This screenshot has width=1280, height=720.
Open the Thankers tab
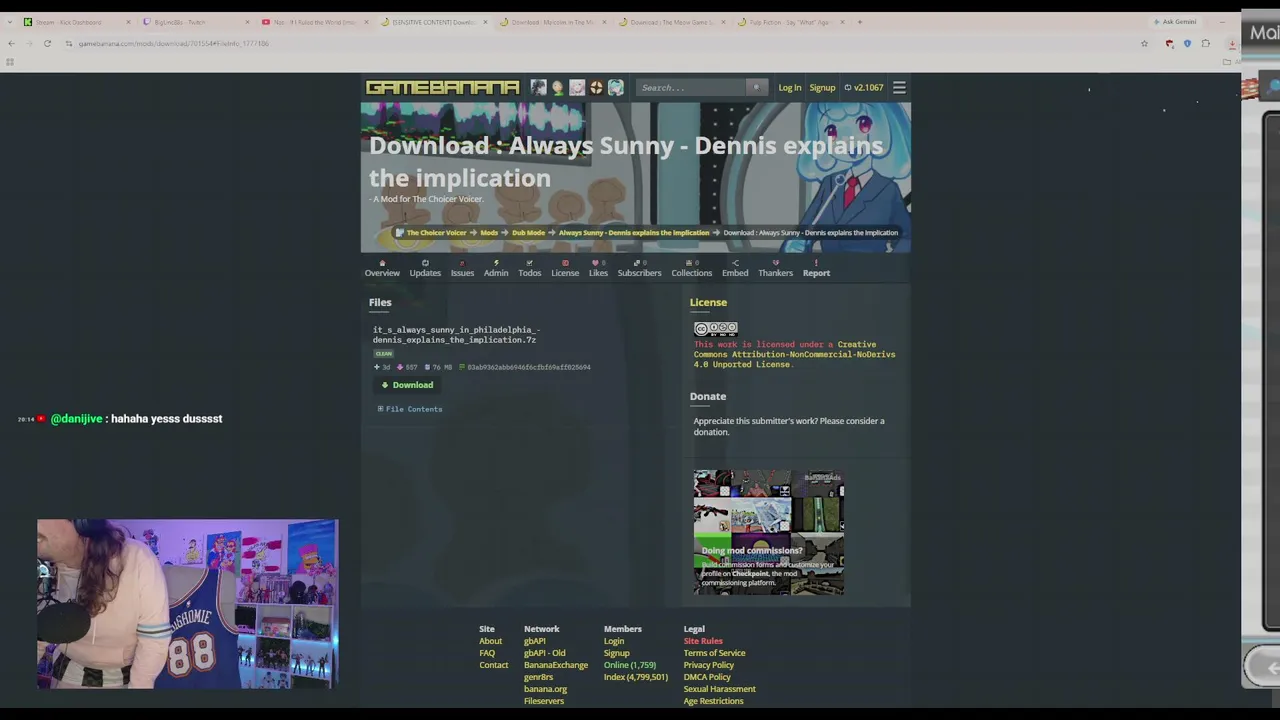(775, 268)
